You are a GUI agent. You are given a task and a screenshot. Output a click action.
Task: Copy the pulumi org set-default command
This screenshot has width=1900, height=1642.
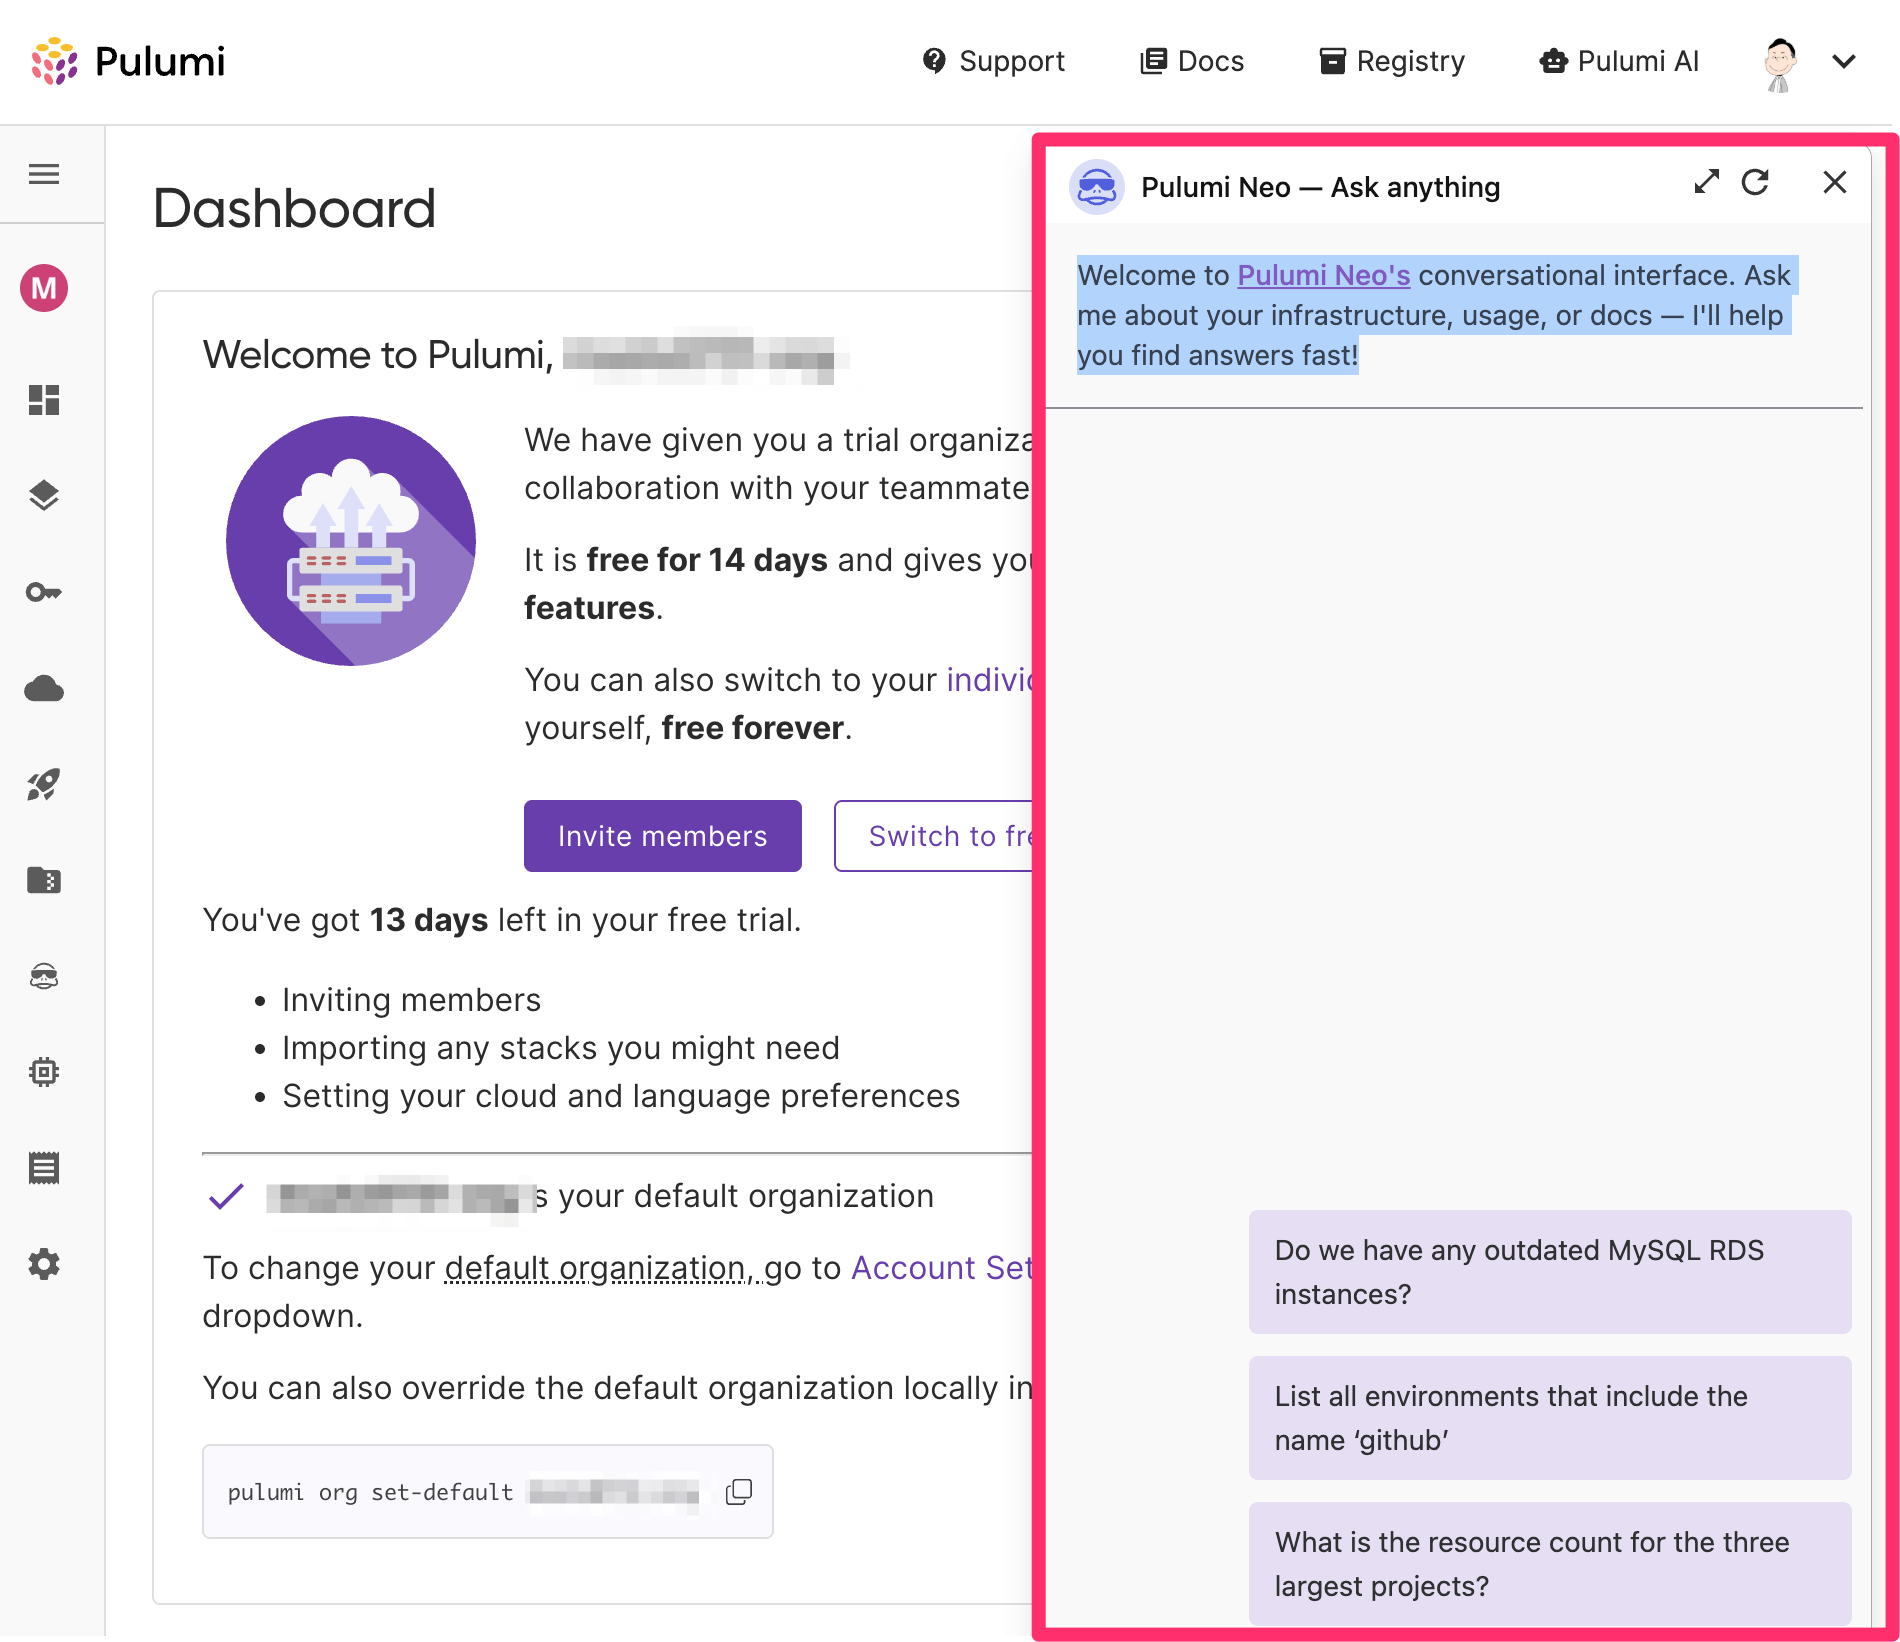pos(739,1491)
